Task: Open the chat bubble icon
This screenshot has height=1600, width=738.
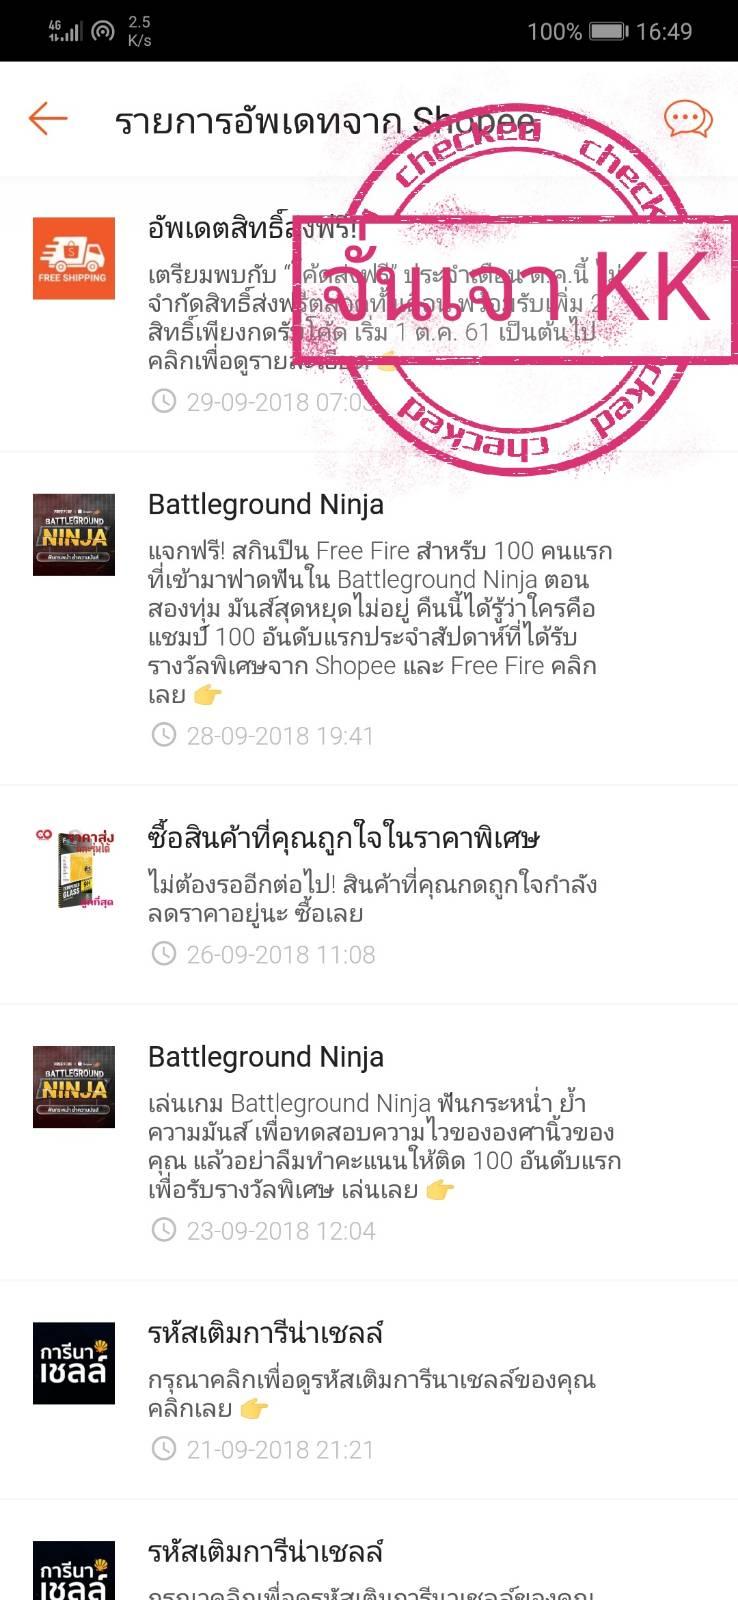Action: [x=688, y=120]
